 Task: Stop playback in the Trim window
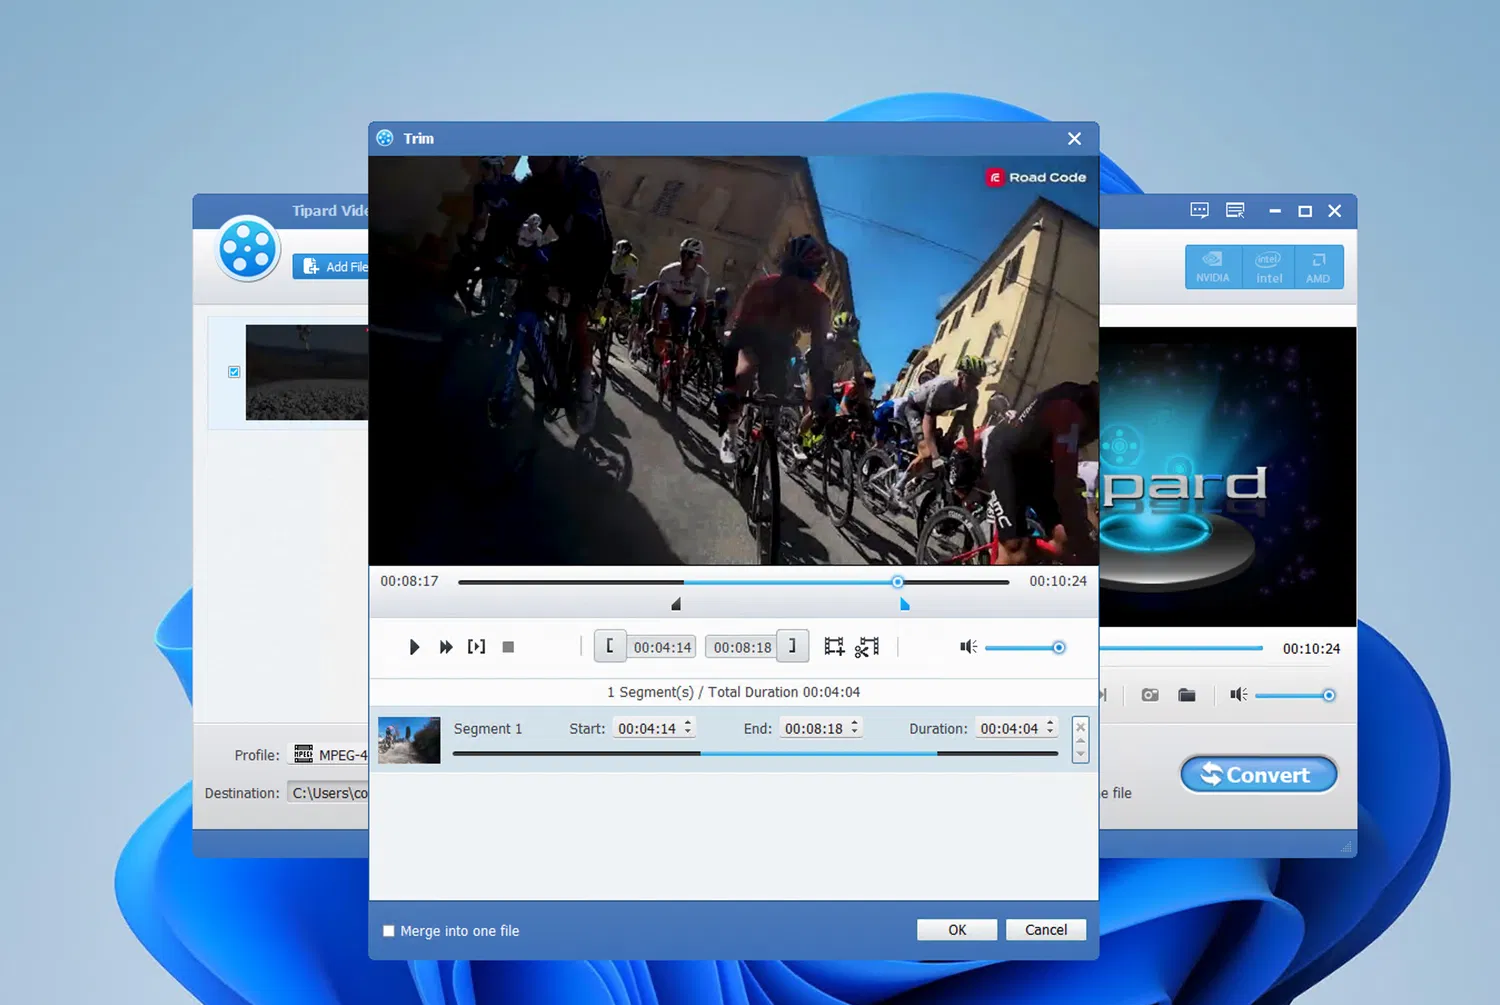[508, 647]
